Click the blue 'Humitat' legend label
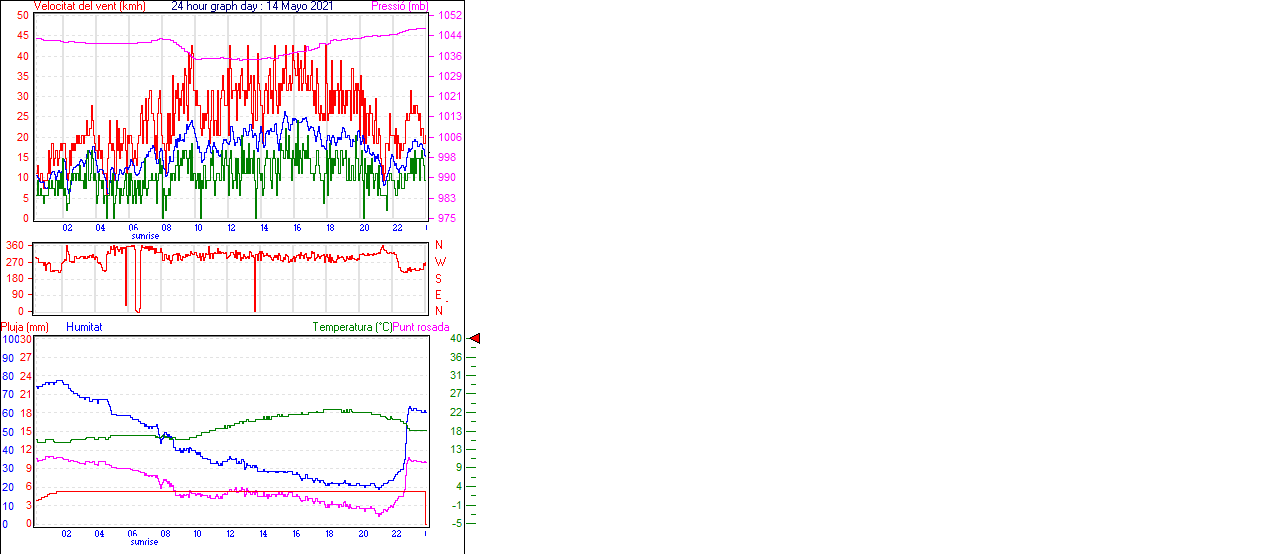The image size is (1280, 554). click(x=84, y=327)
